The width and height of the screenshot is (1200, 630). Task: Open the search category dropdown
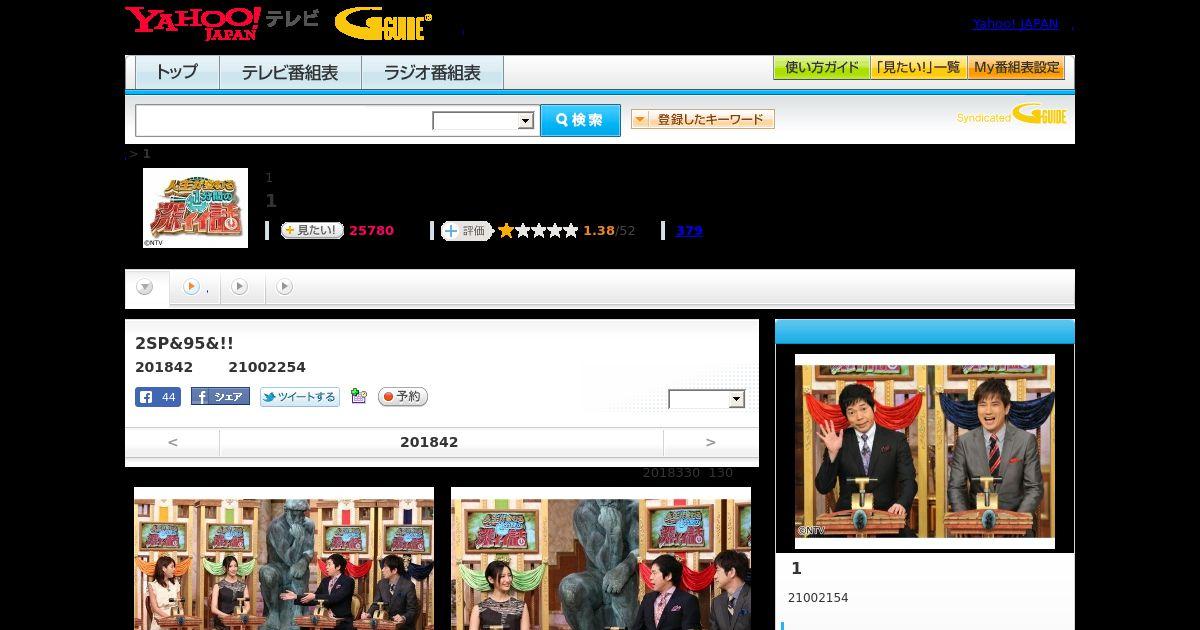tap(483, 121)
